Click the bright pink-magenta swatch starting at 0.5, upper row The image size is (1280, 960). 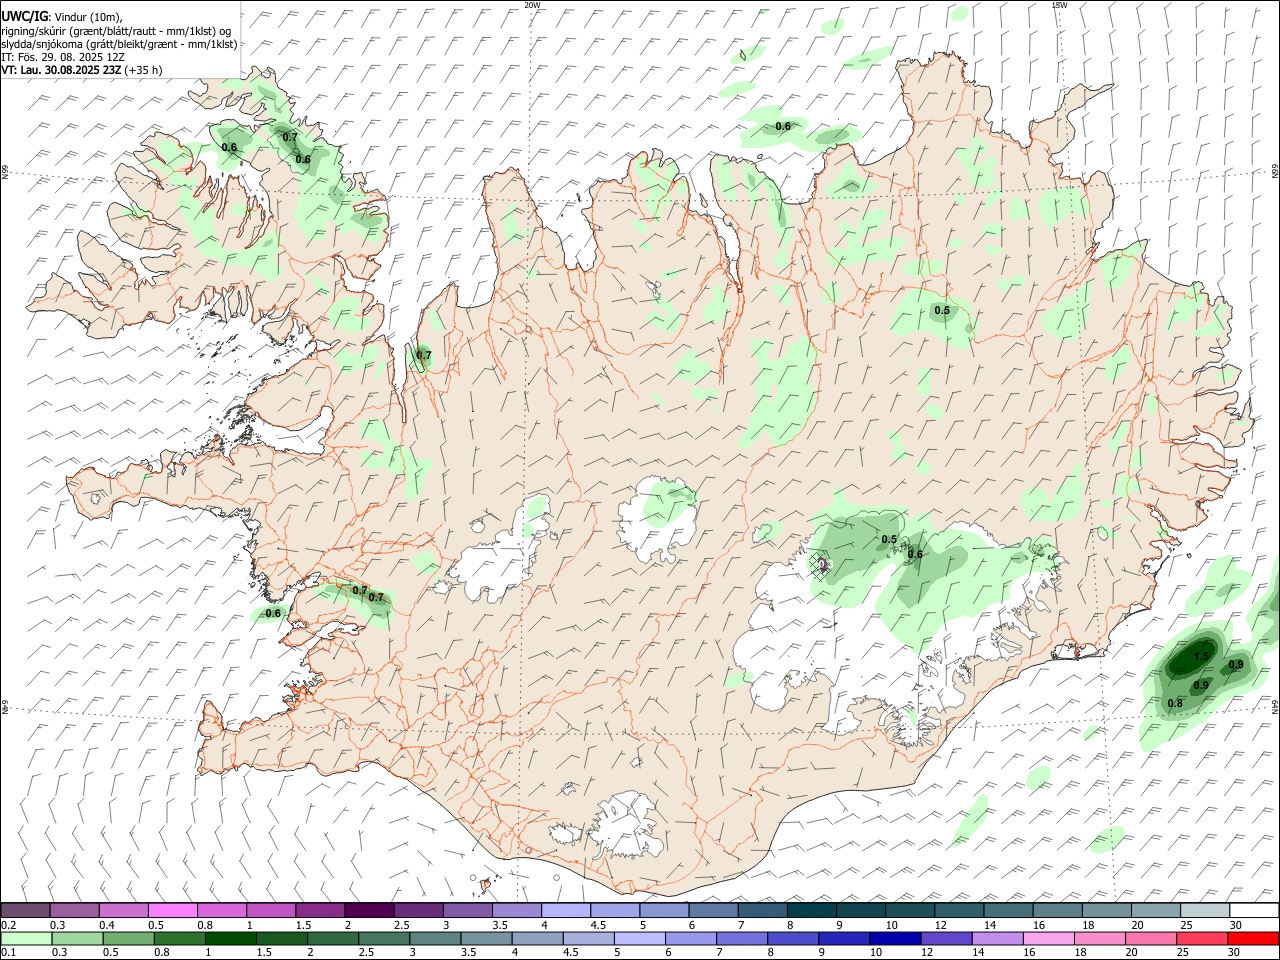172,911
